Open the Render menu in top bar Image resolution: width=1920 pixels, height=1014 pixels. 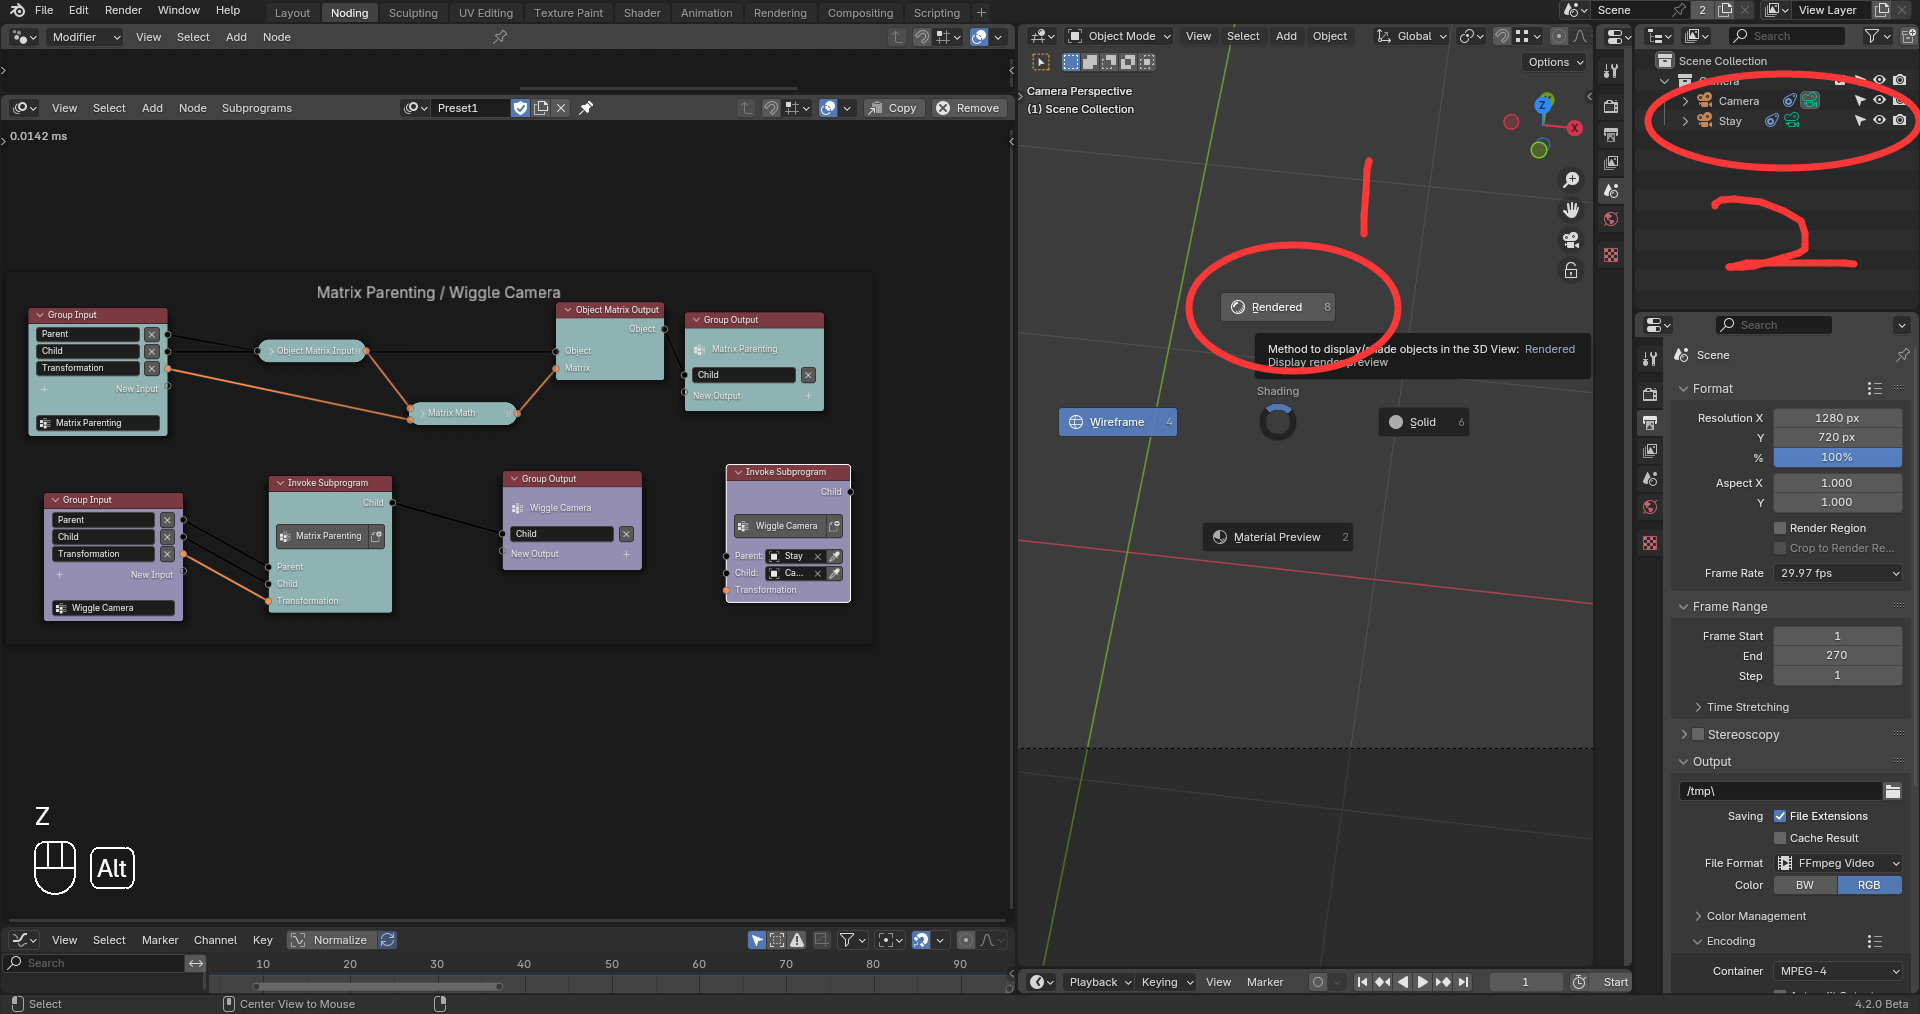pos(123,10)
